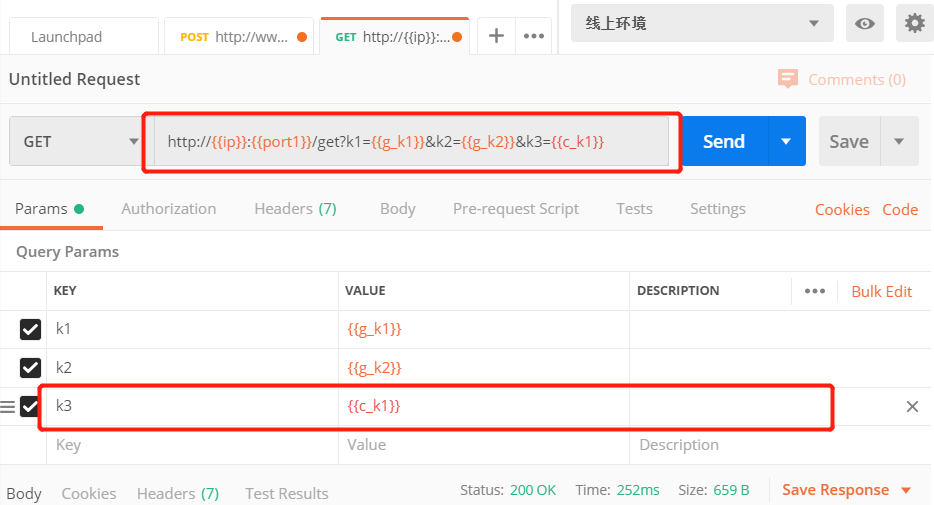The image size is (934, 505).
Task: Open a new request tab with plus icon
Action: point(496,36)
